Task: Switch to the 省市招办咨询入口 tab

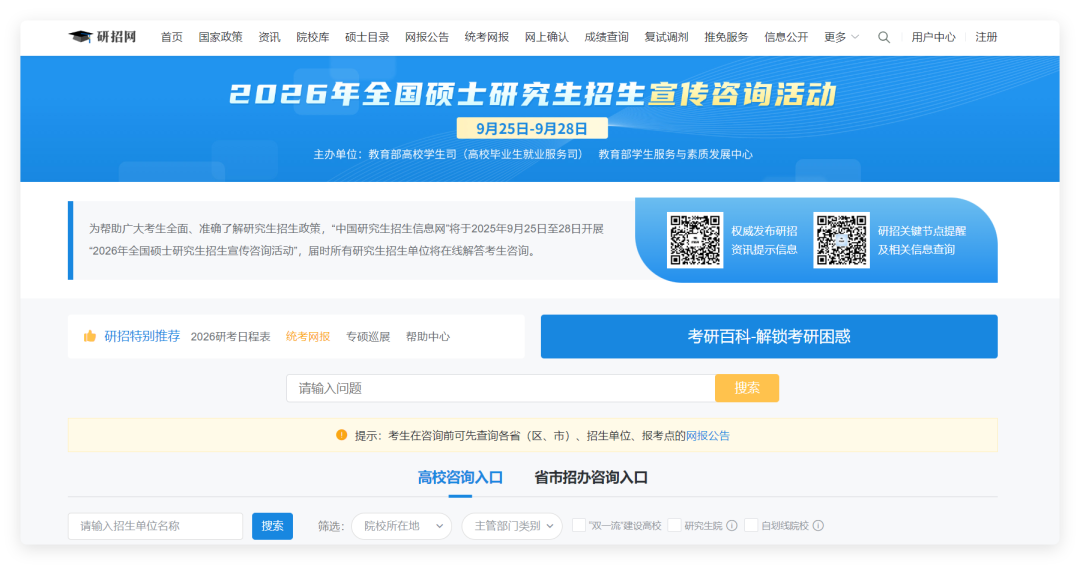Action: pos(591,477)
